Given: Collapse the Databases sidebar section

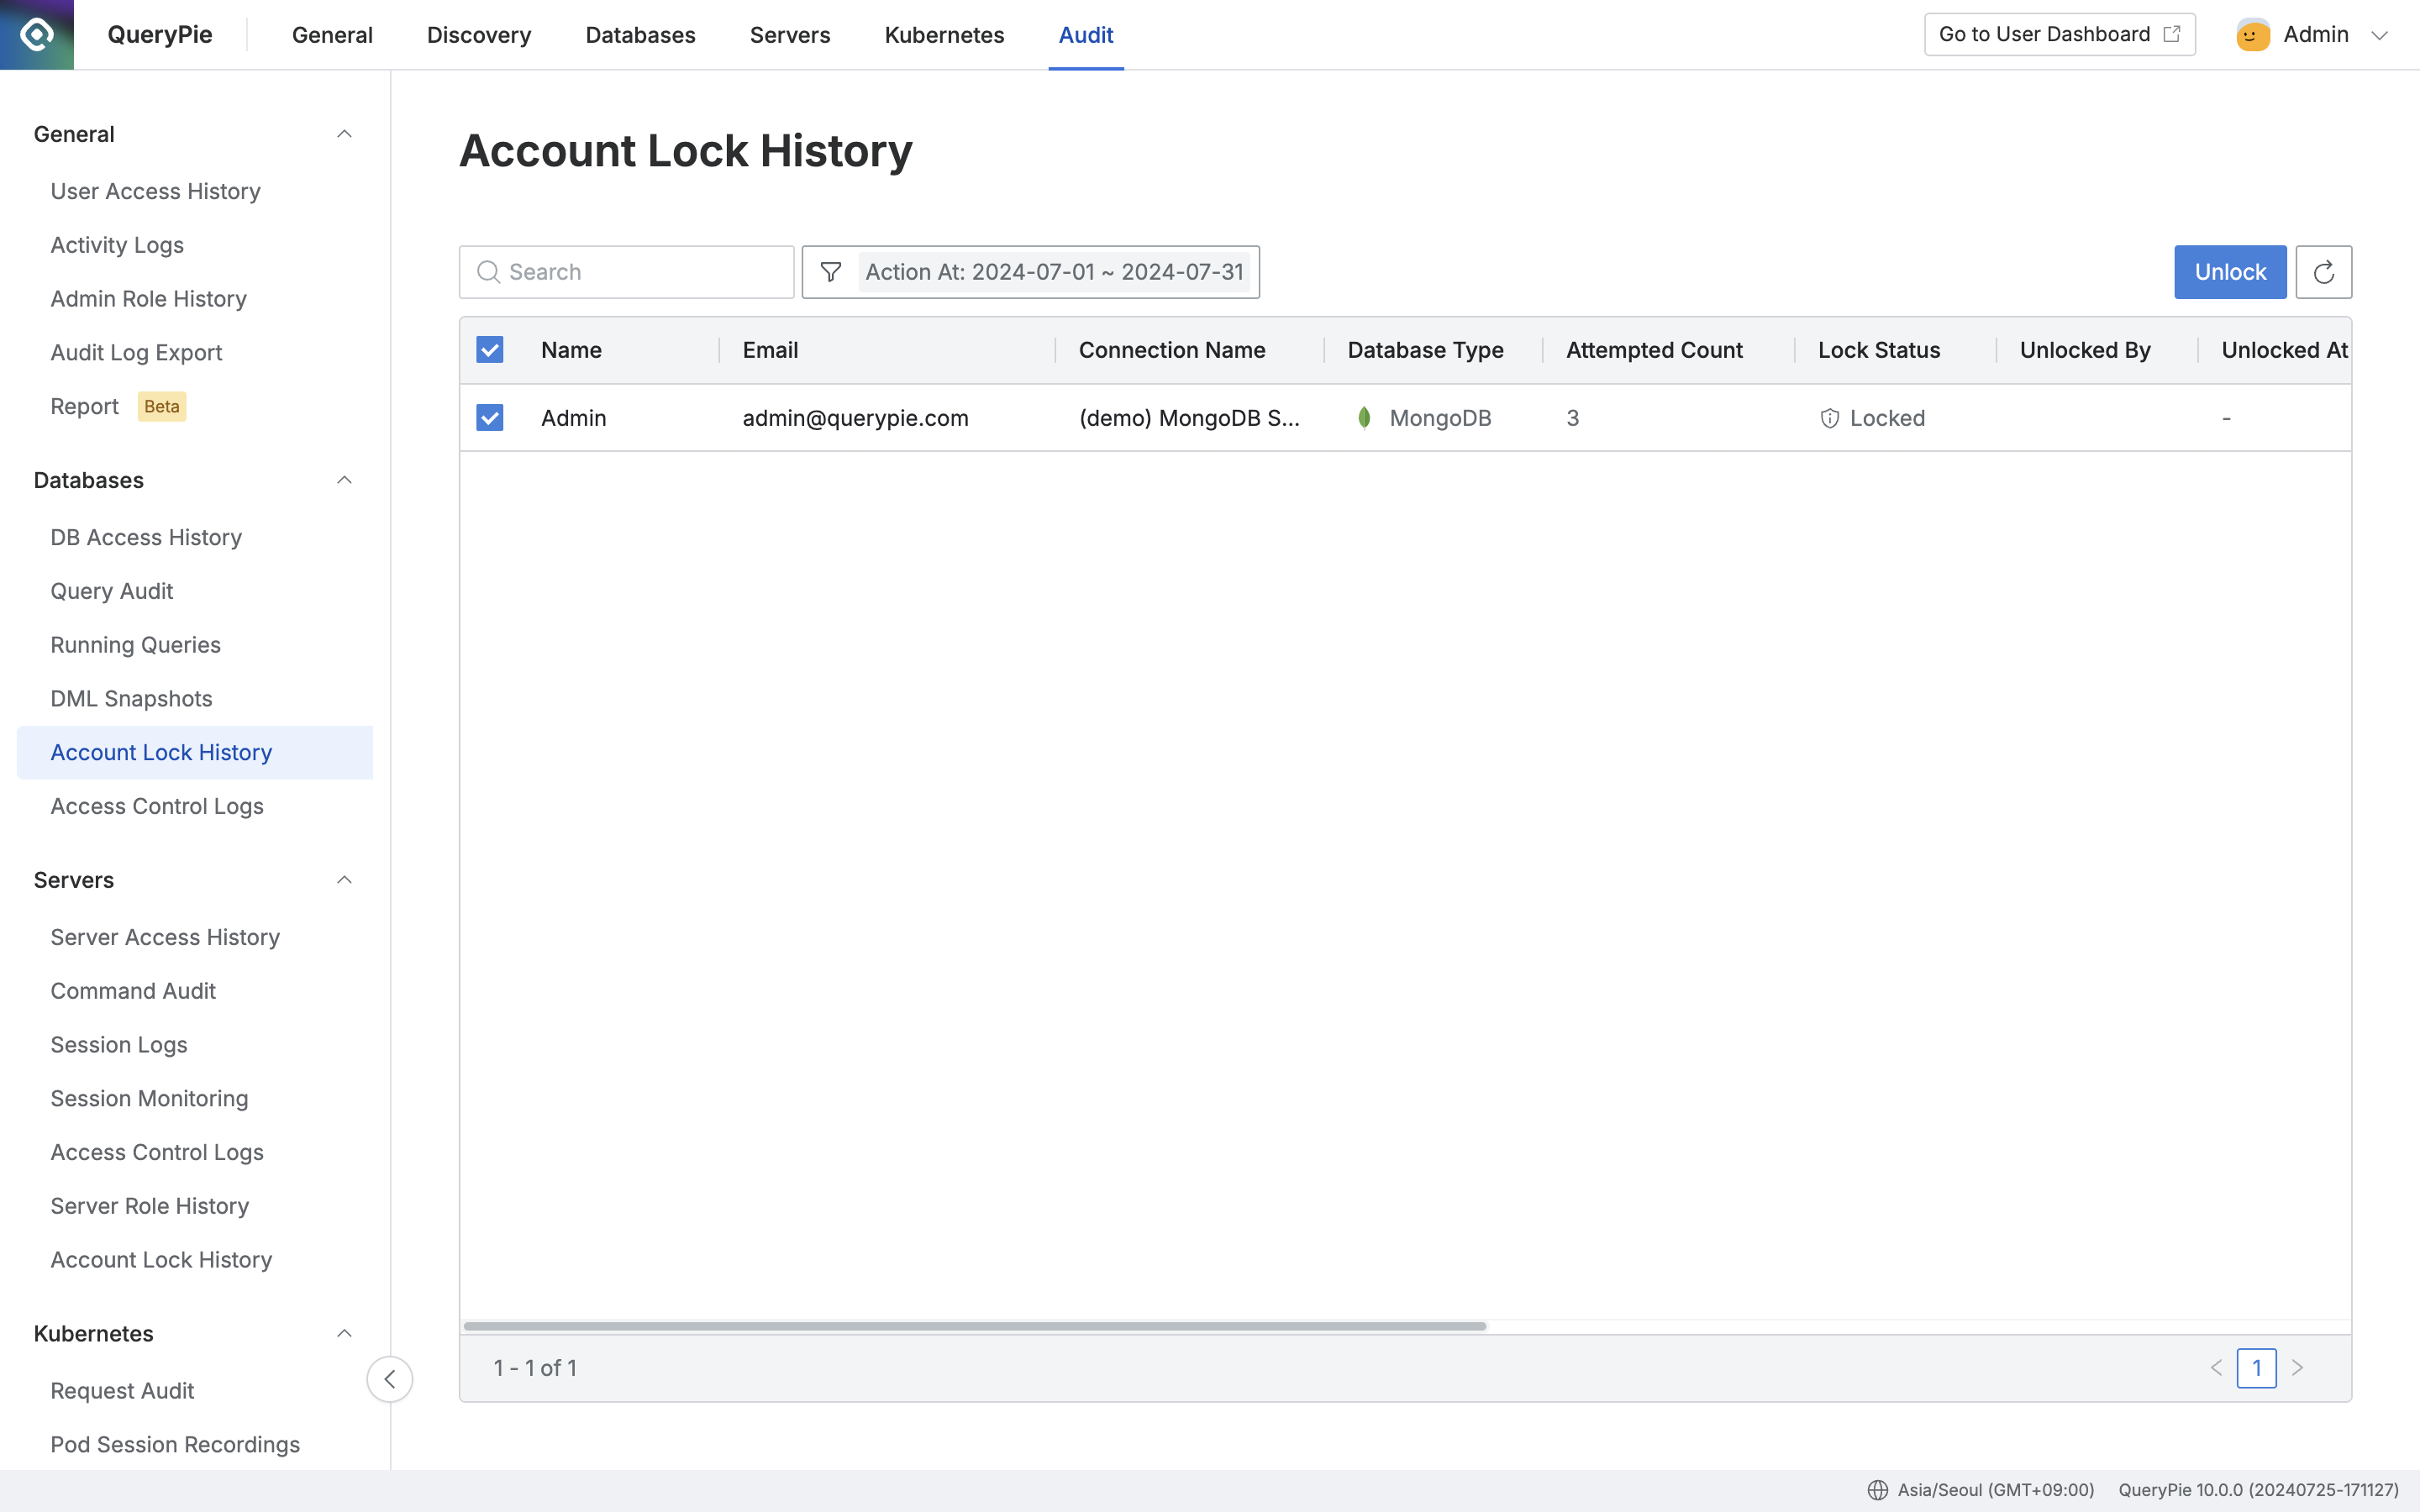Looking at the screenshot, I should point(344,480).
